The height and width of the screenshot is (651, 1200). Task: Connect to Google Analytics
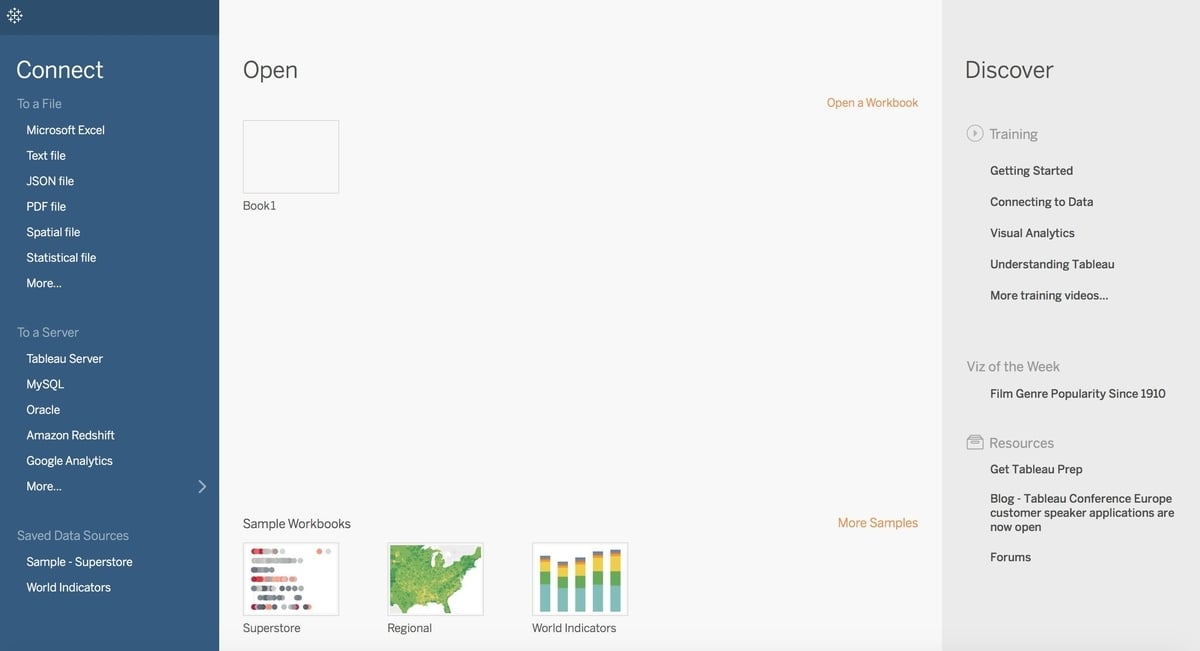click(69, 460)
